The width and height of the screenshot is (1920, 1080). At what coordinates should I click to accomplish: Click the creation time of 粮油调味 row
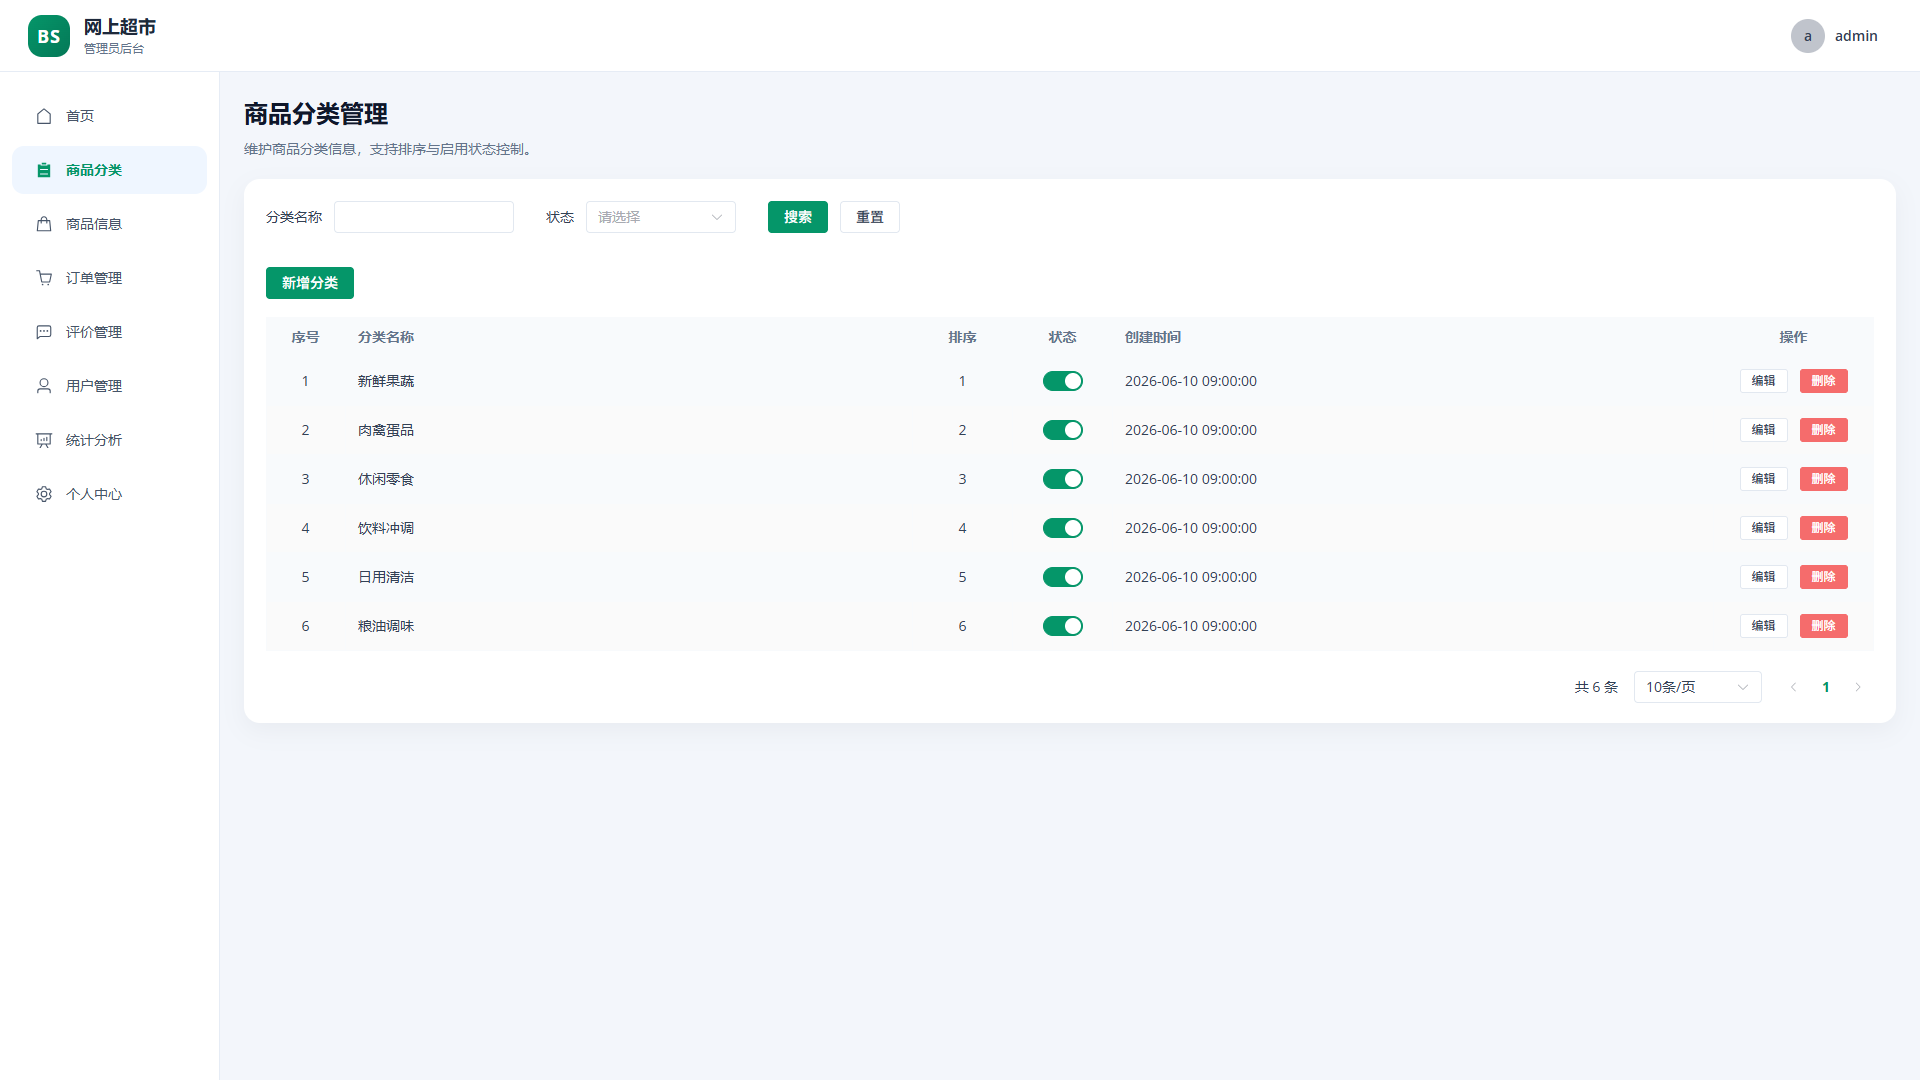pos(1190,626)
